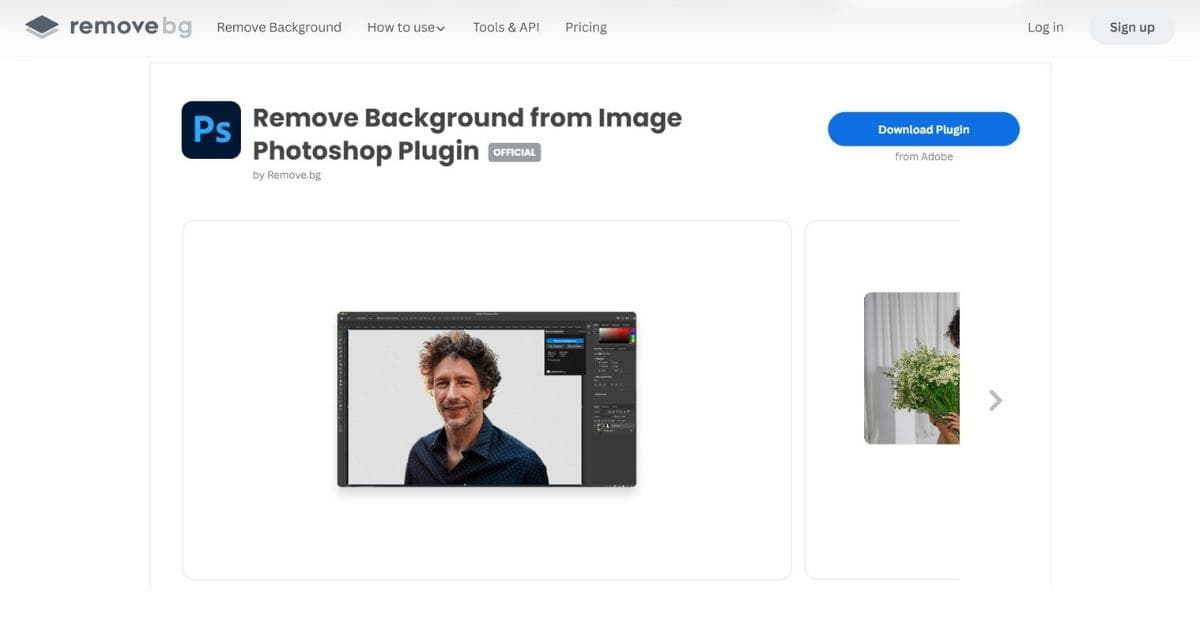This screenshot has height=628, width=1200.
Task: Go to next slide with right chevron
Action: click(x=995, y=400)
